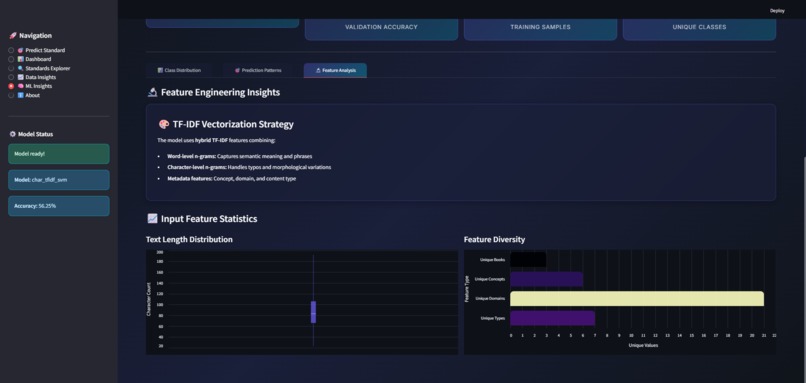Click the Feature Type y-axis title
Screen dimensions: 806x383
coord(467,289)
